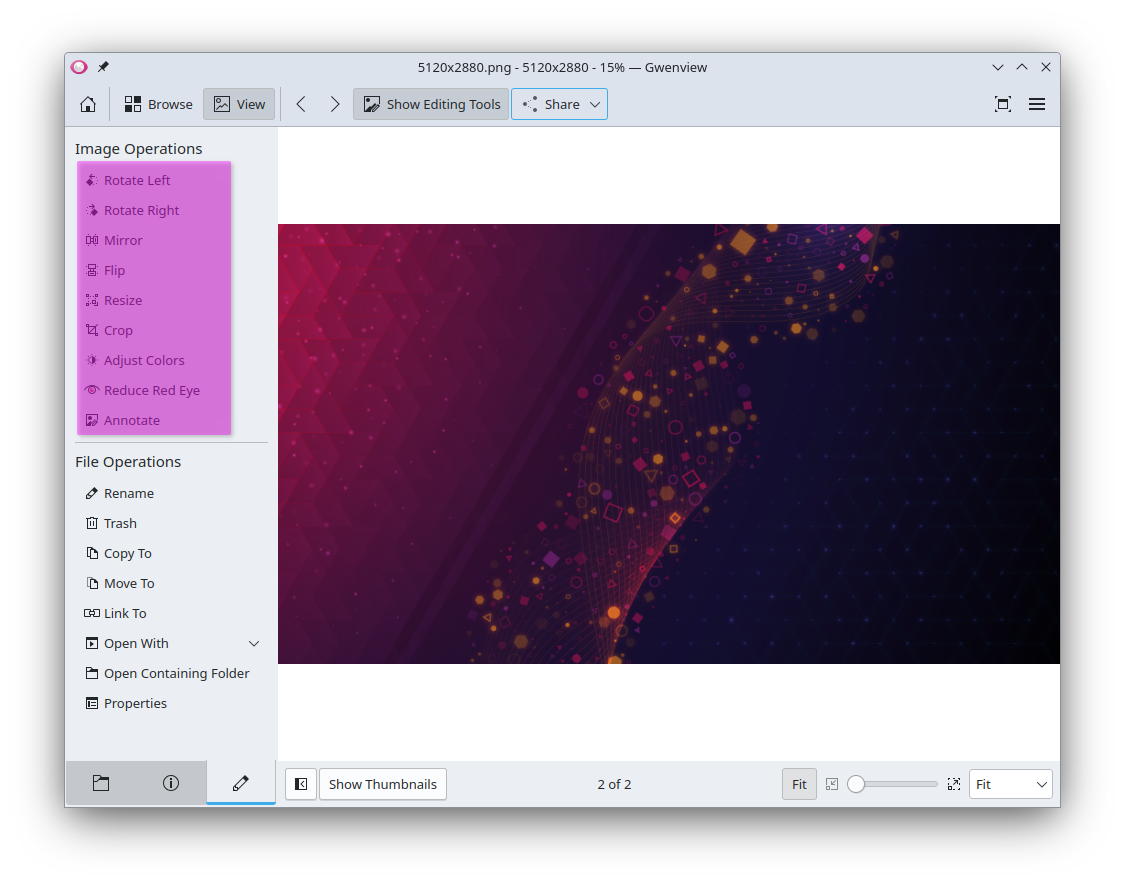Open the Fit zoom combo box
This screenshot has height=884, width=1125.
click(x=1010, y=784)
